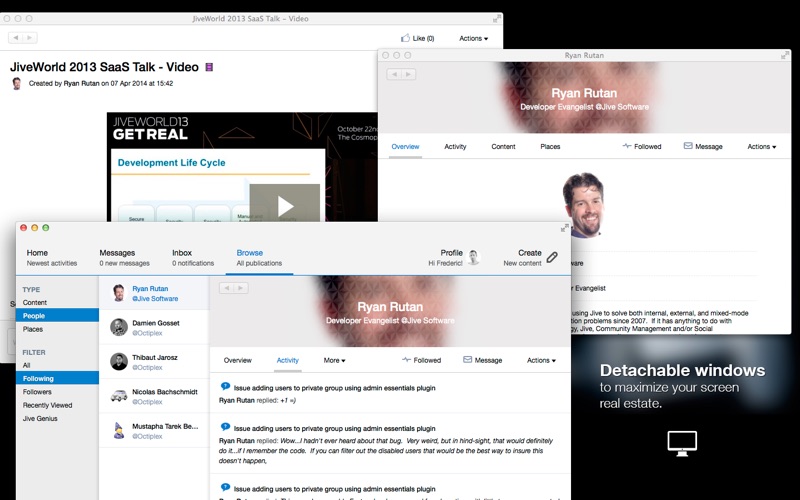
Task: Expand More dropdown in main window profile
Action: pos(334,360)
